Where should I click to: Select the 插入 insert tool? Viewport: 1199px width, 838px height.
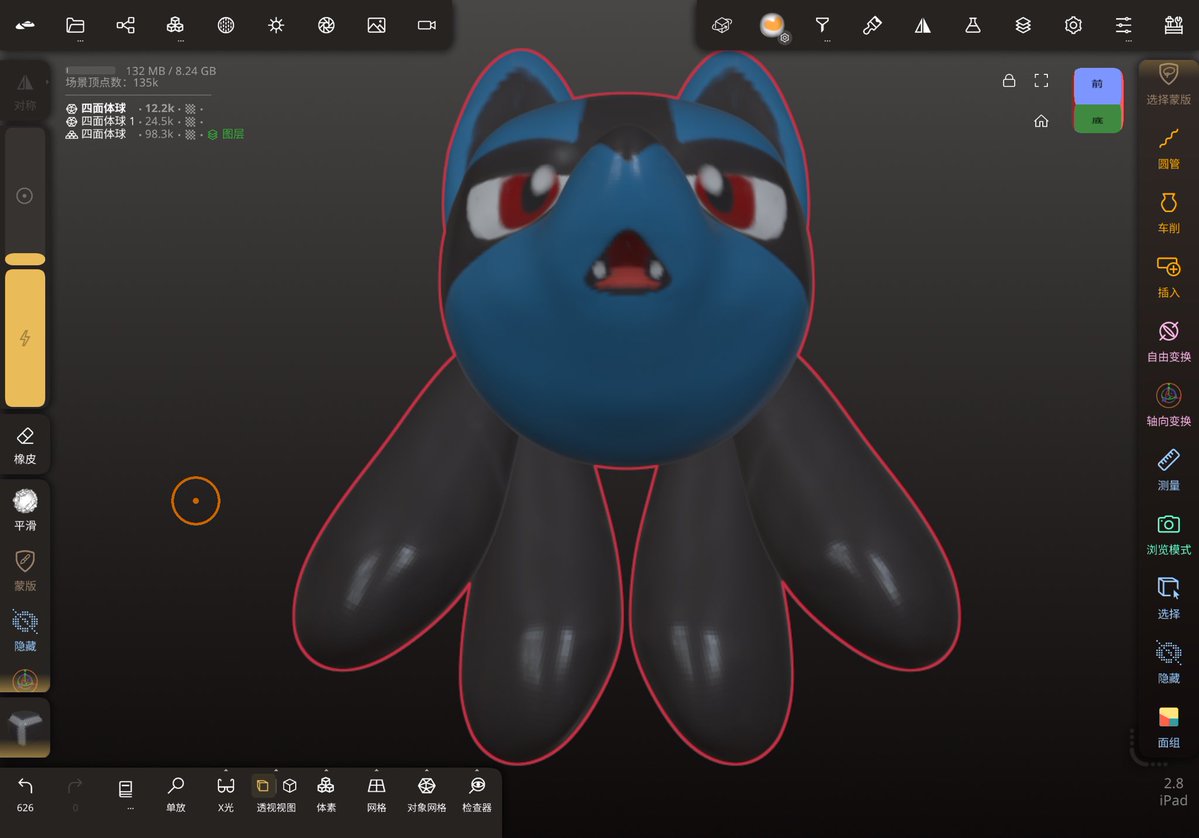[x=1168, y=277]
